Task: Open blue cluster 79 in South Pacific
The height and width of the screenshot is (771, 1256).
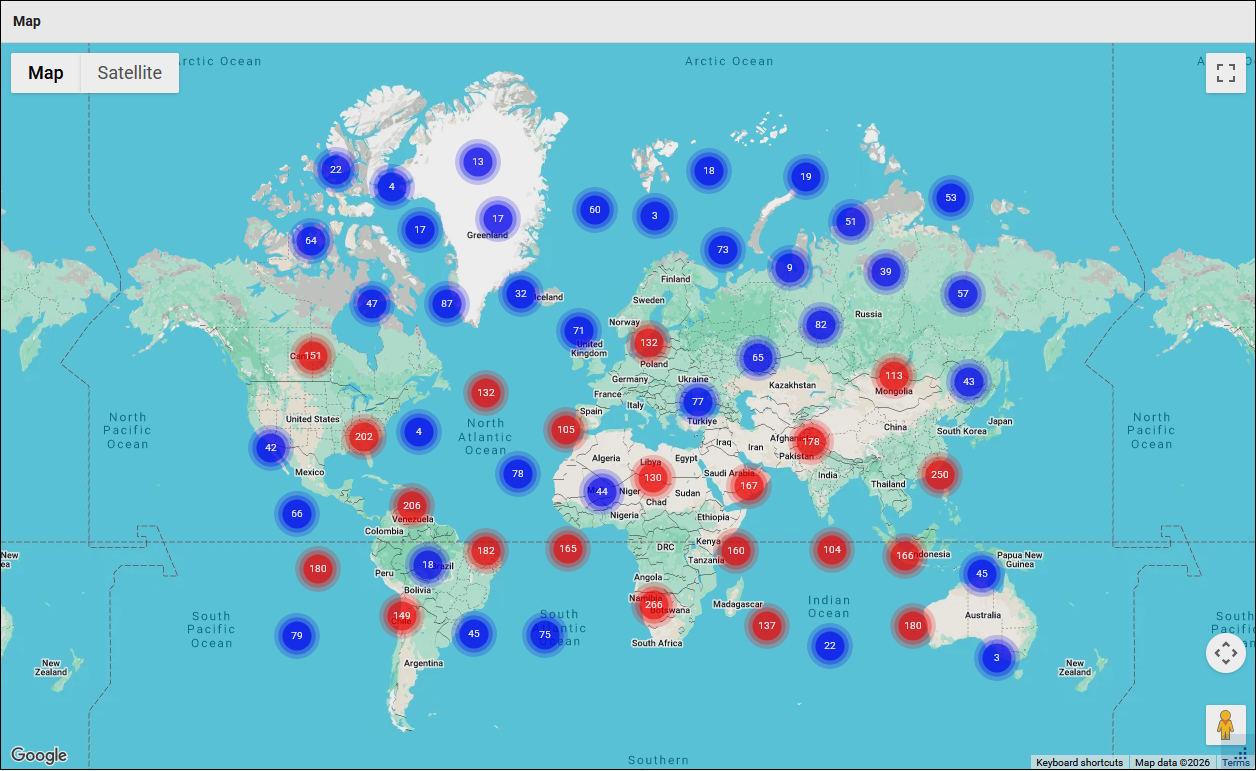Action: point(297,636)
